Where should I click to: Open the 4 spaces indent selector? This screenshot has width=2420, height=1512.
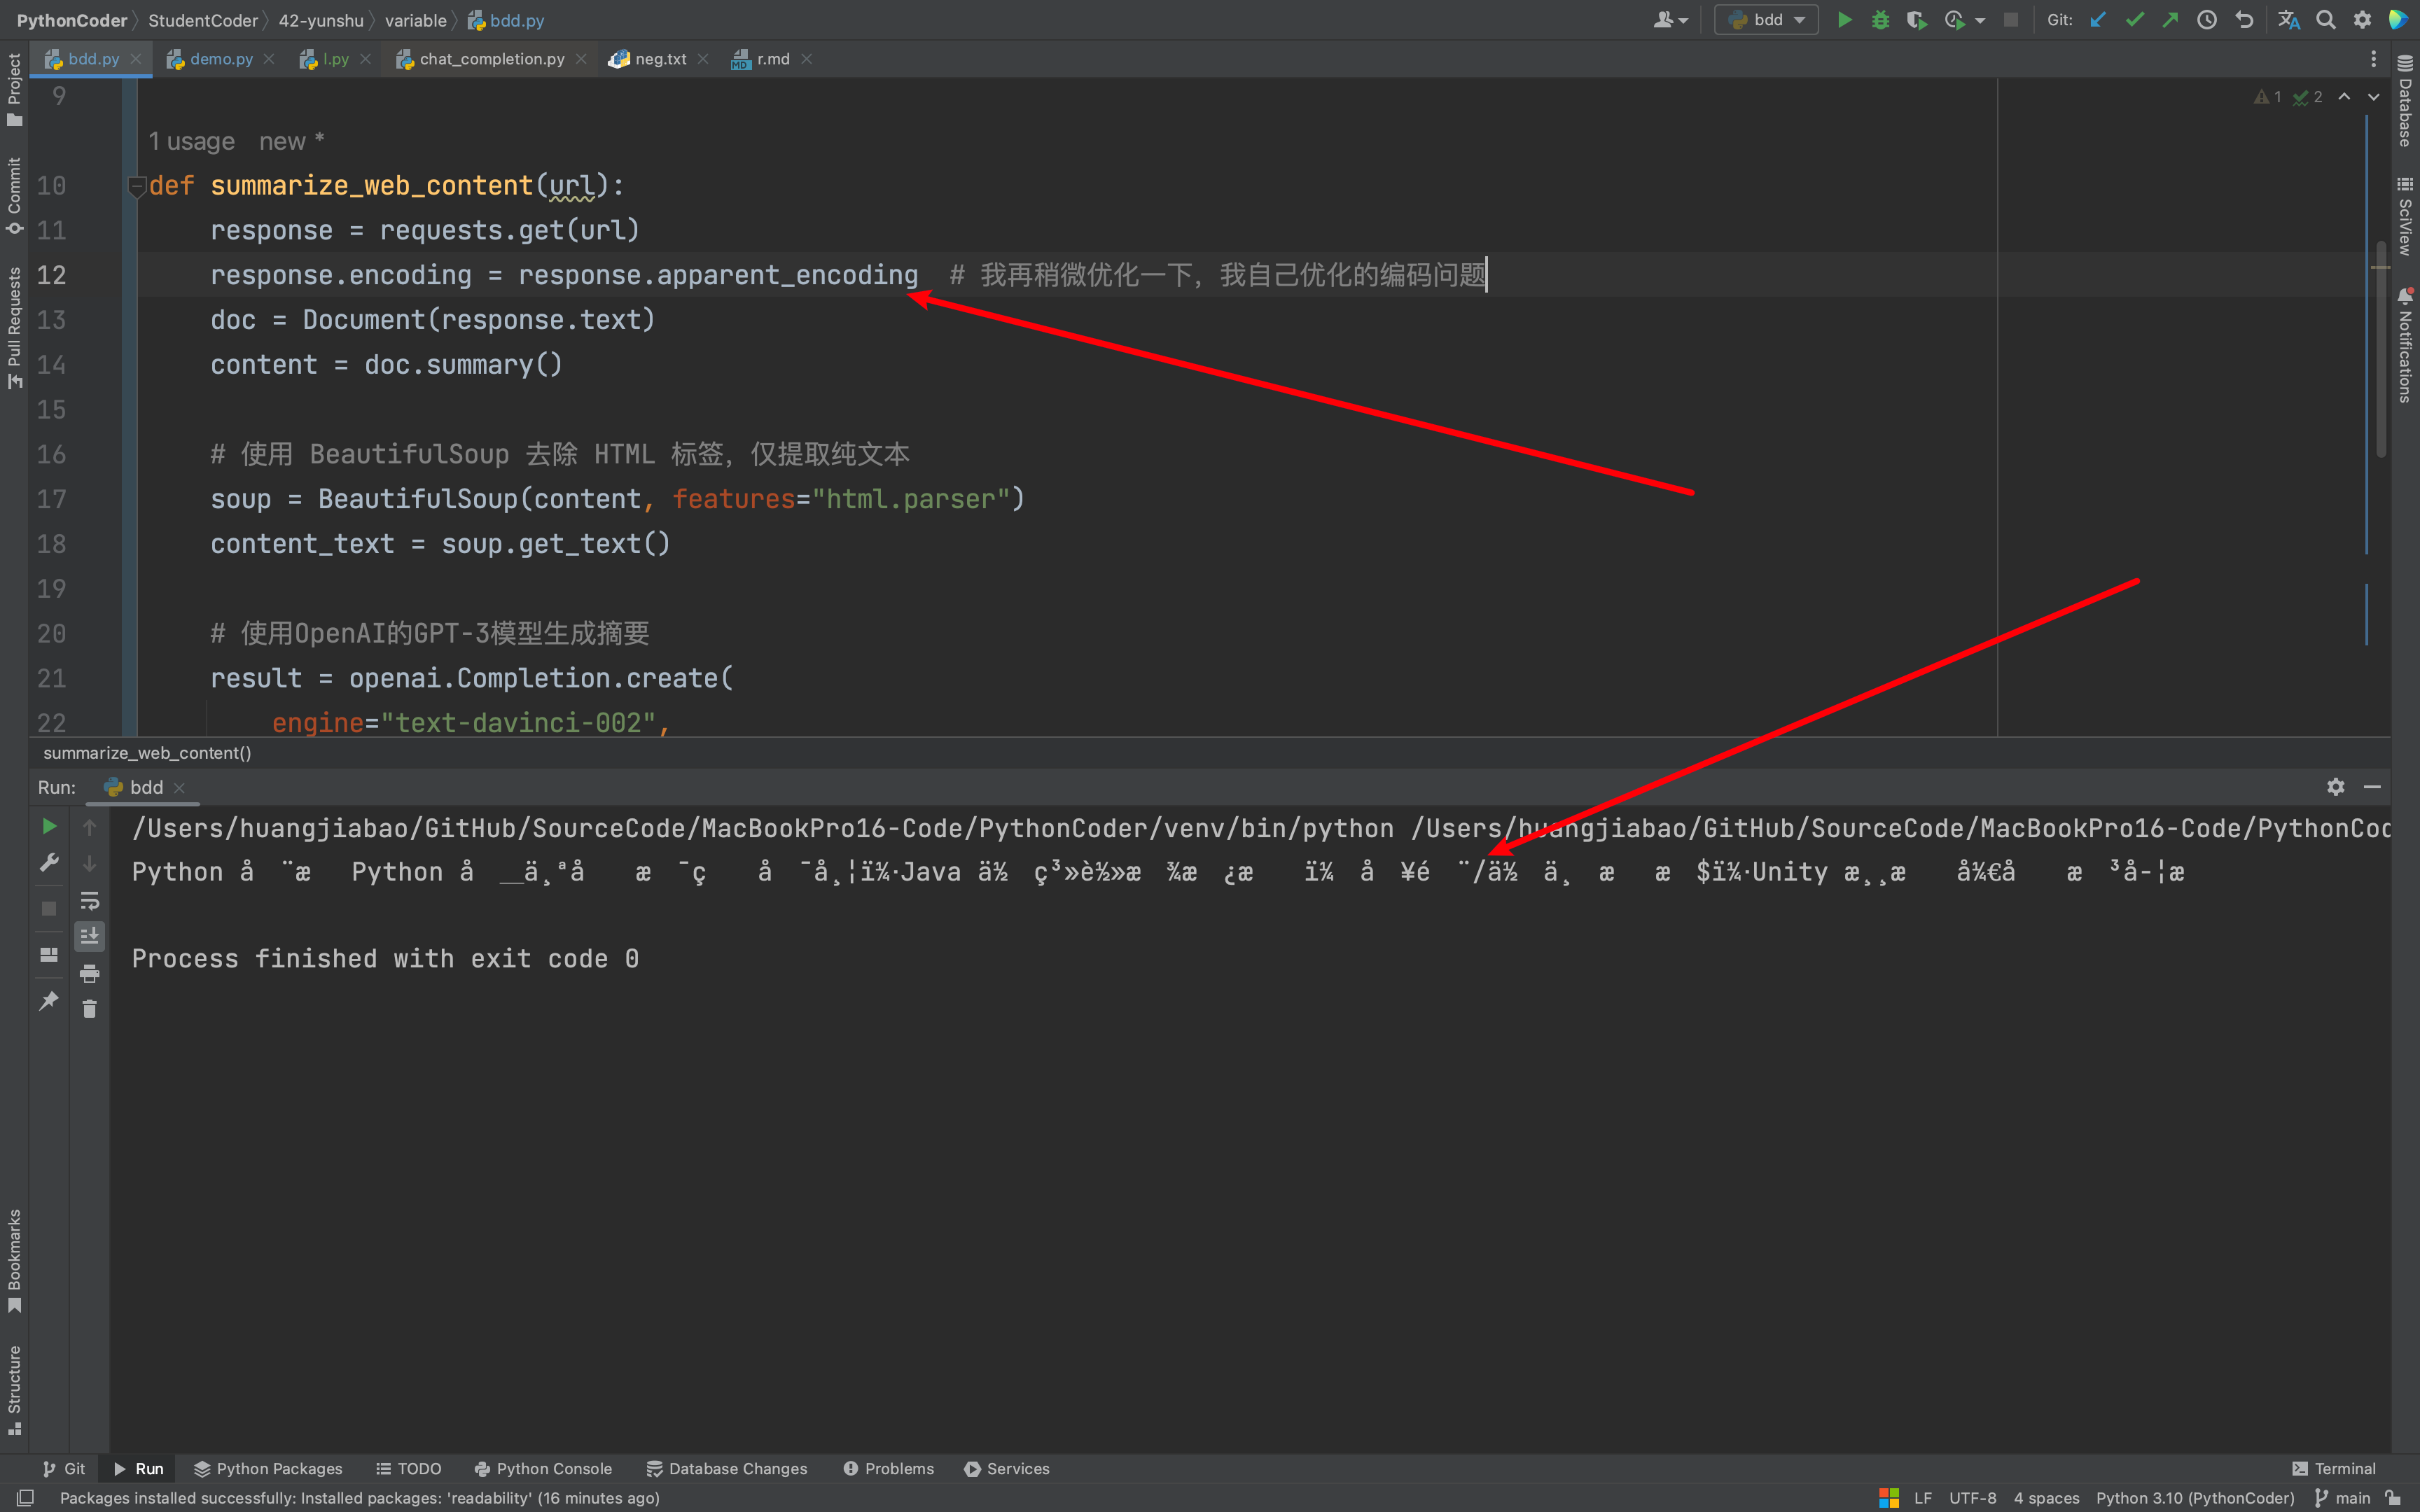2046,1498
